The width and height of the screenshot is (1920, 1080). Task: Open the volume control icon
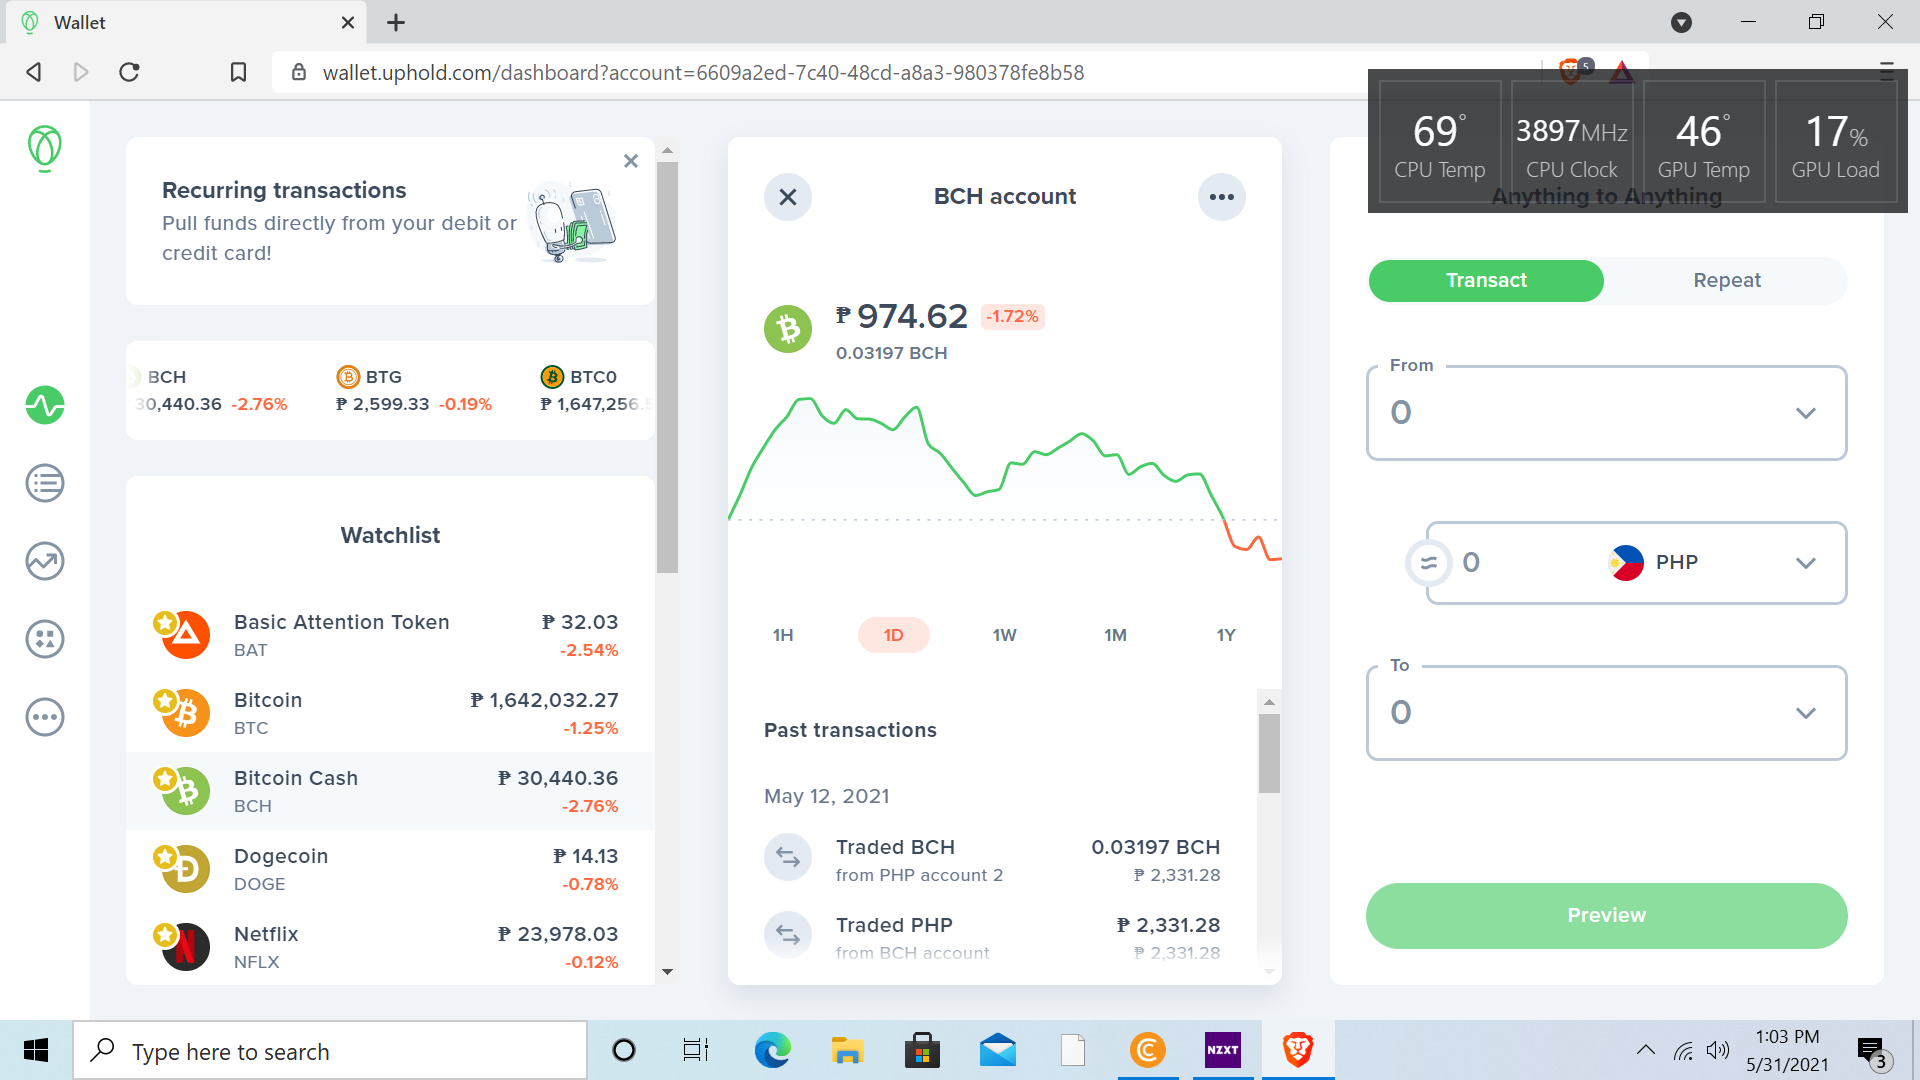click(x=1718, y=1050)
